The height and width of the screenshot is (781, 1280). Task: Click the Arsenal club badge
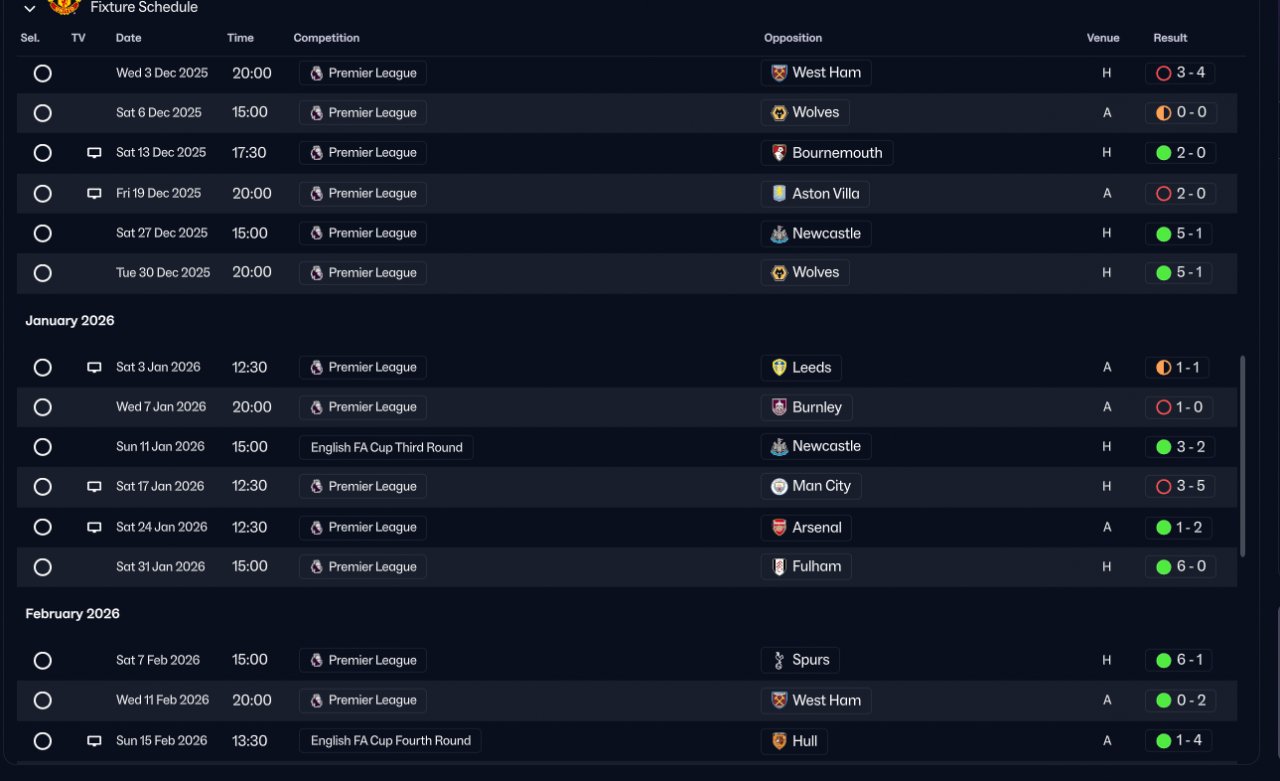779,527
